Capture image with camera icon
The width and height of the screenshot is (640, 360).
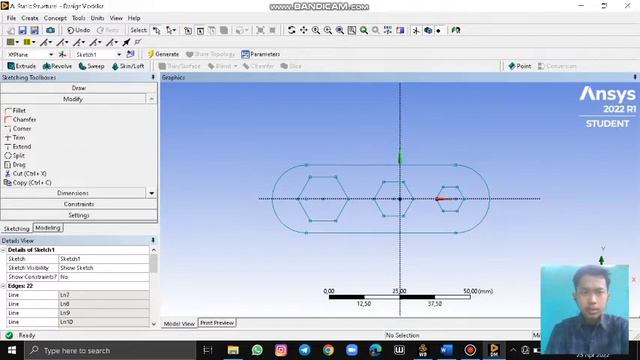50,30
